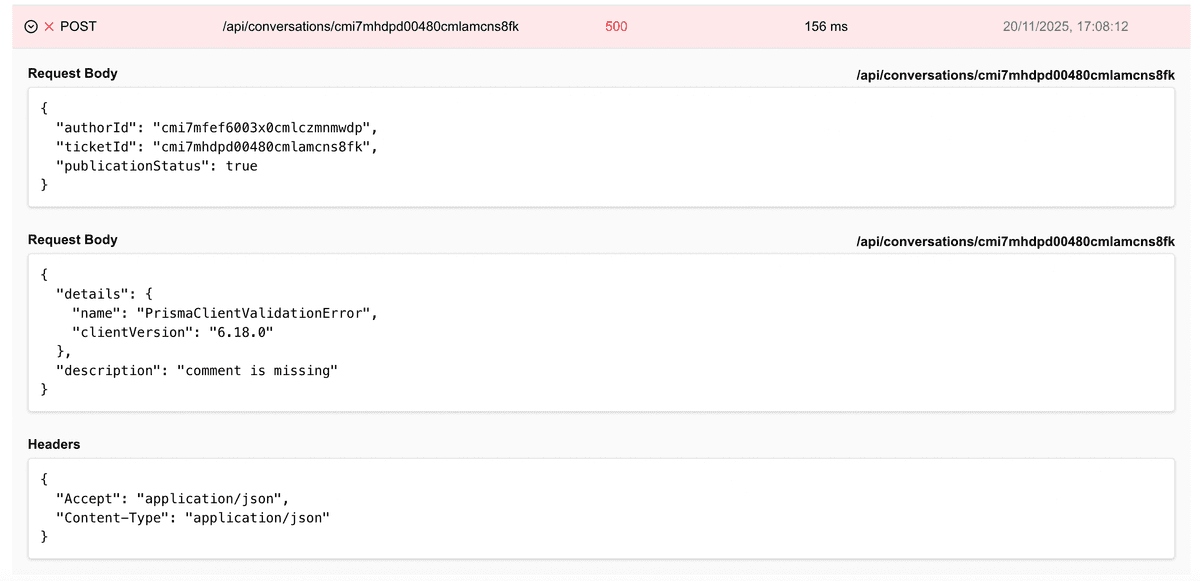Select the POST method label
This screenshot has height=581, width=1200.
pyautogui.click(x=79, y=27)
